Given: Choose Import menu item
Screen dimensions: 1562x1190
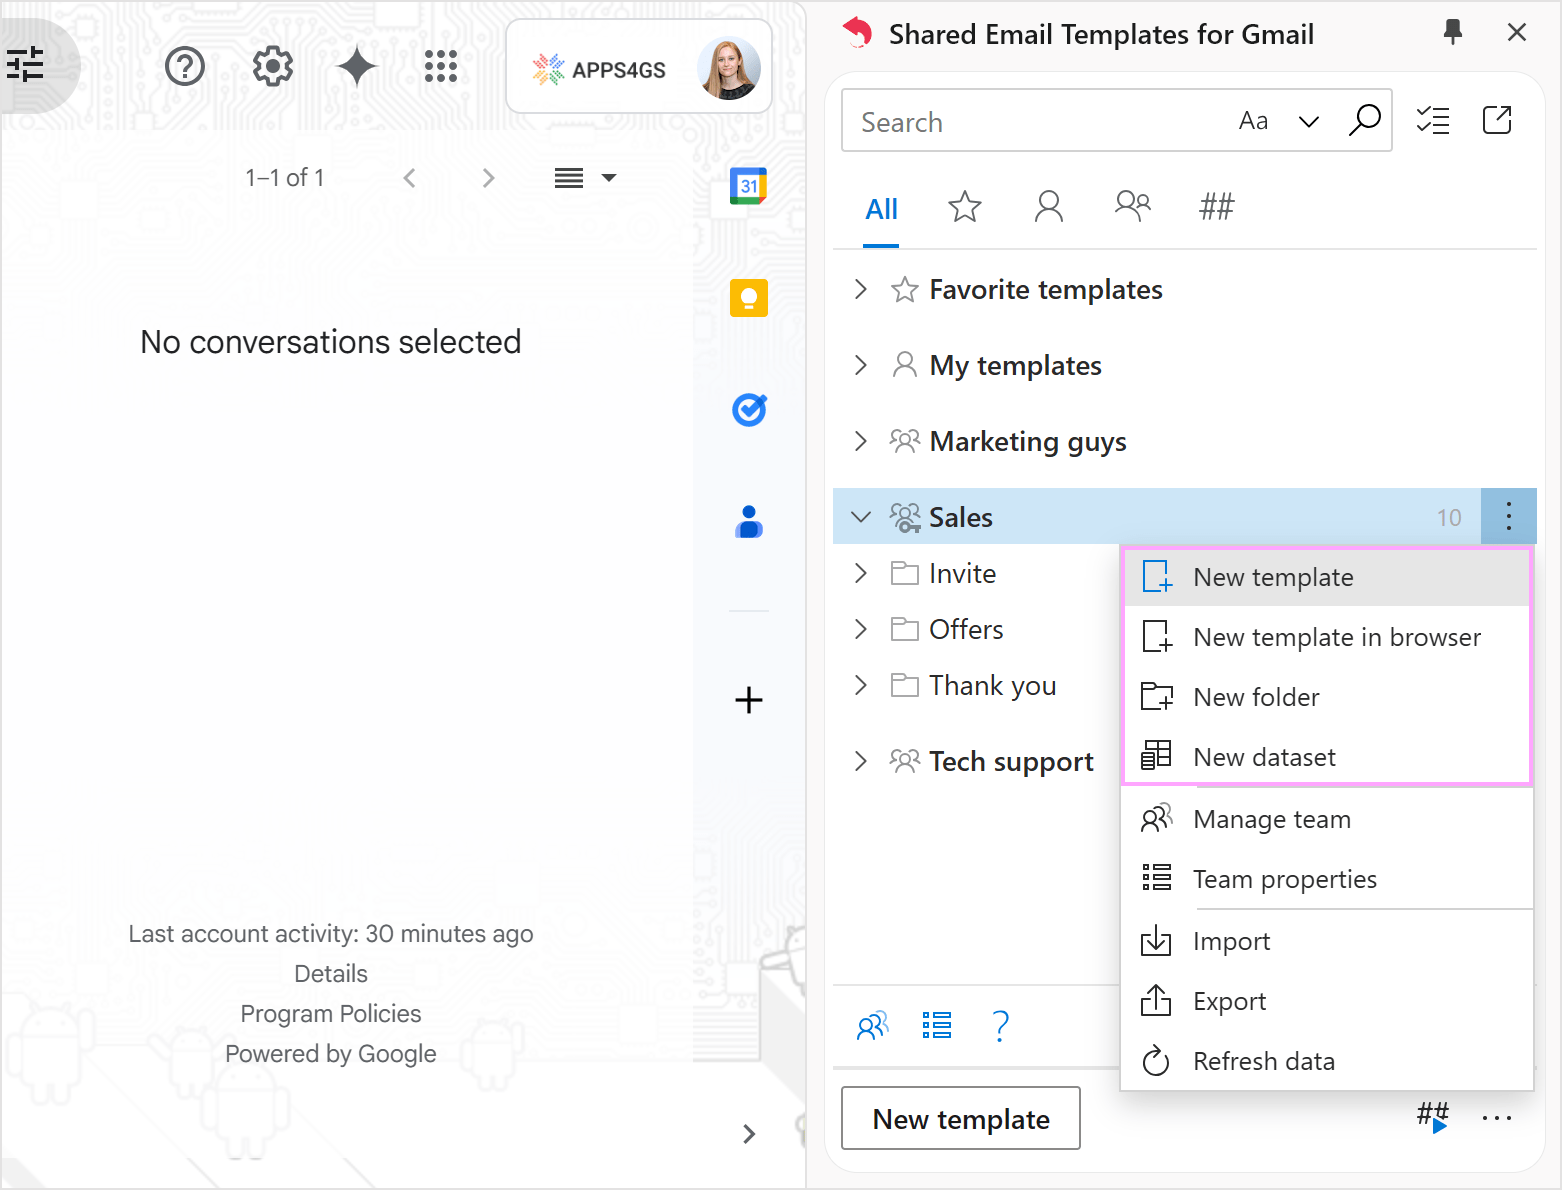Looking at the screenshot, I should click(1328, 941).
